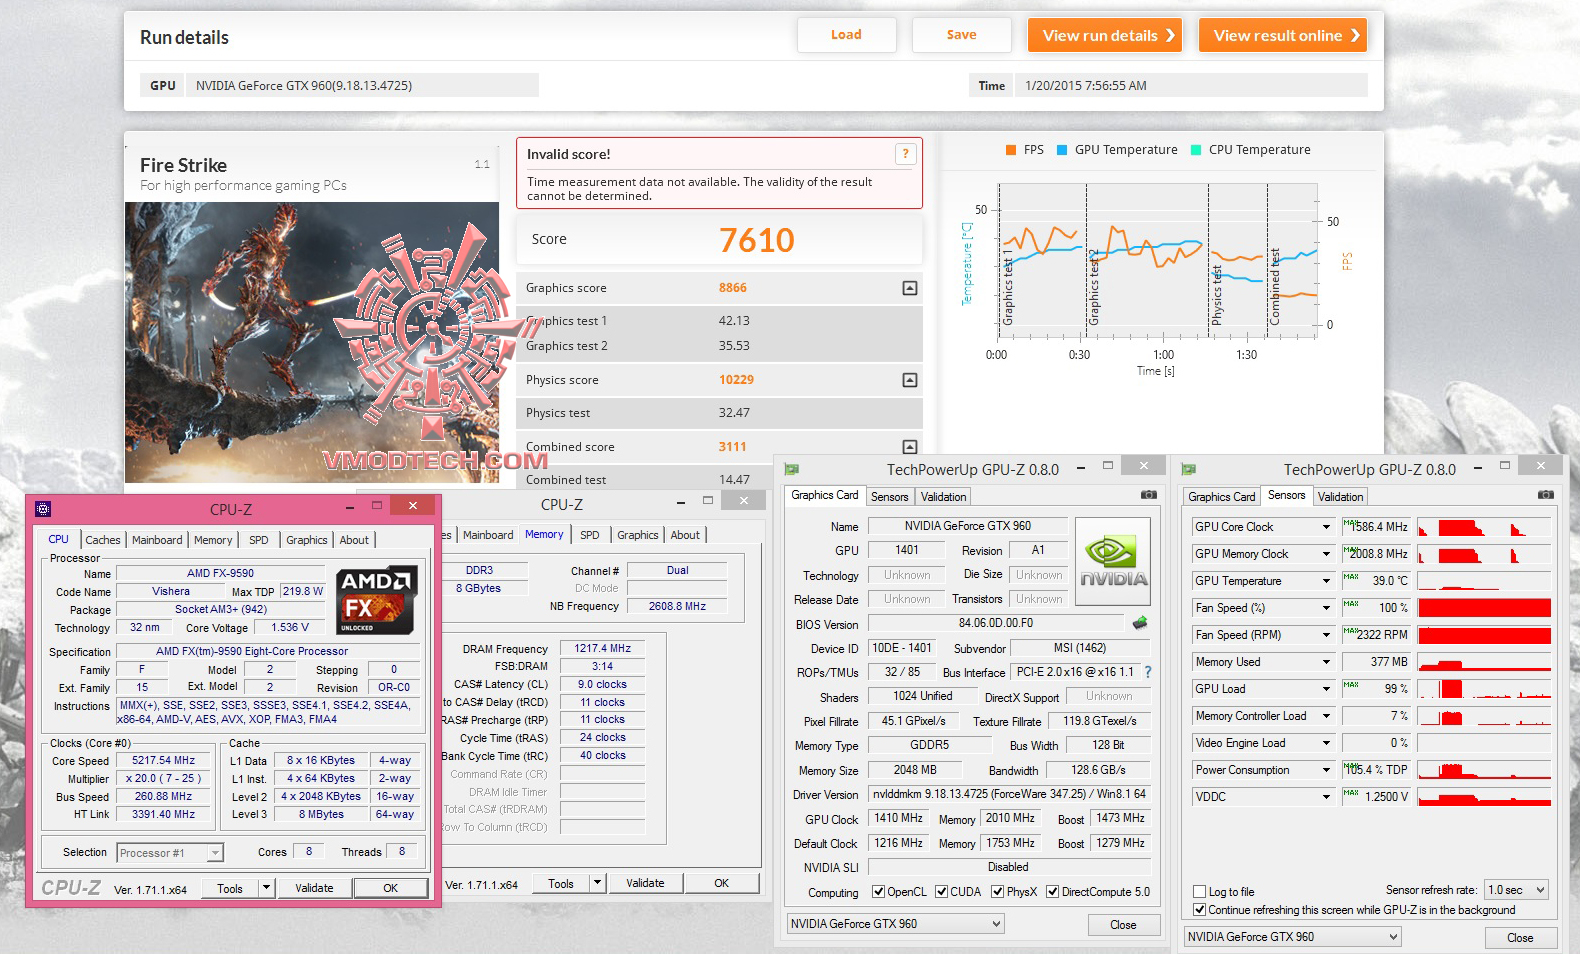The height and width of the screenshot is (954, 1580).
Task: Open the VDDC sensor dropdown
Action: tap(1327, 797)
